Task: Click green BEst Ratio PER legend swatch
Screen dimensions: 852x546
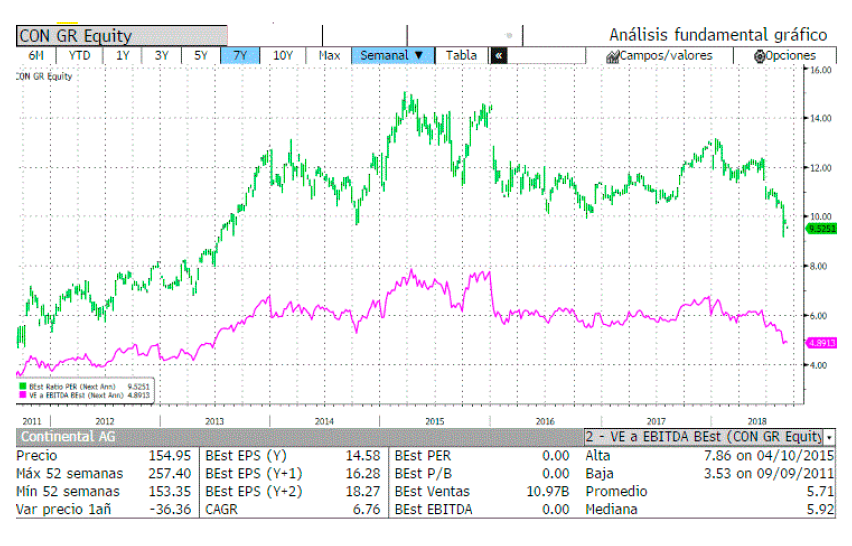Action: click(x=22, y=384)
